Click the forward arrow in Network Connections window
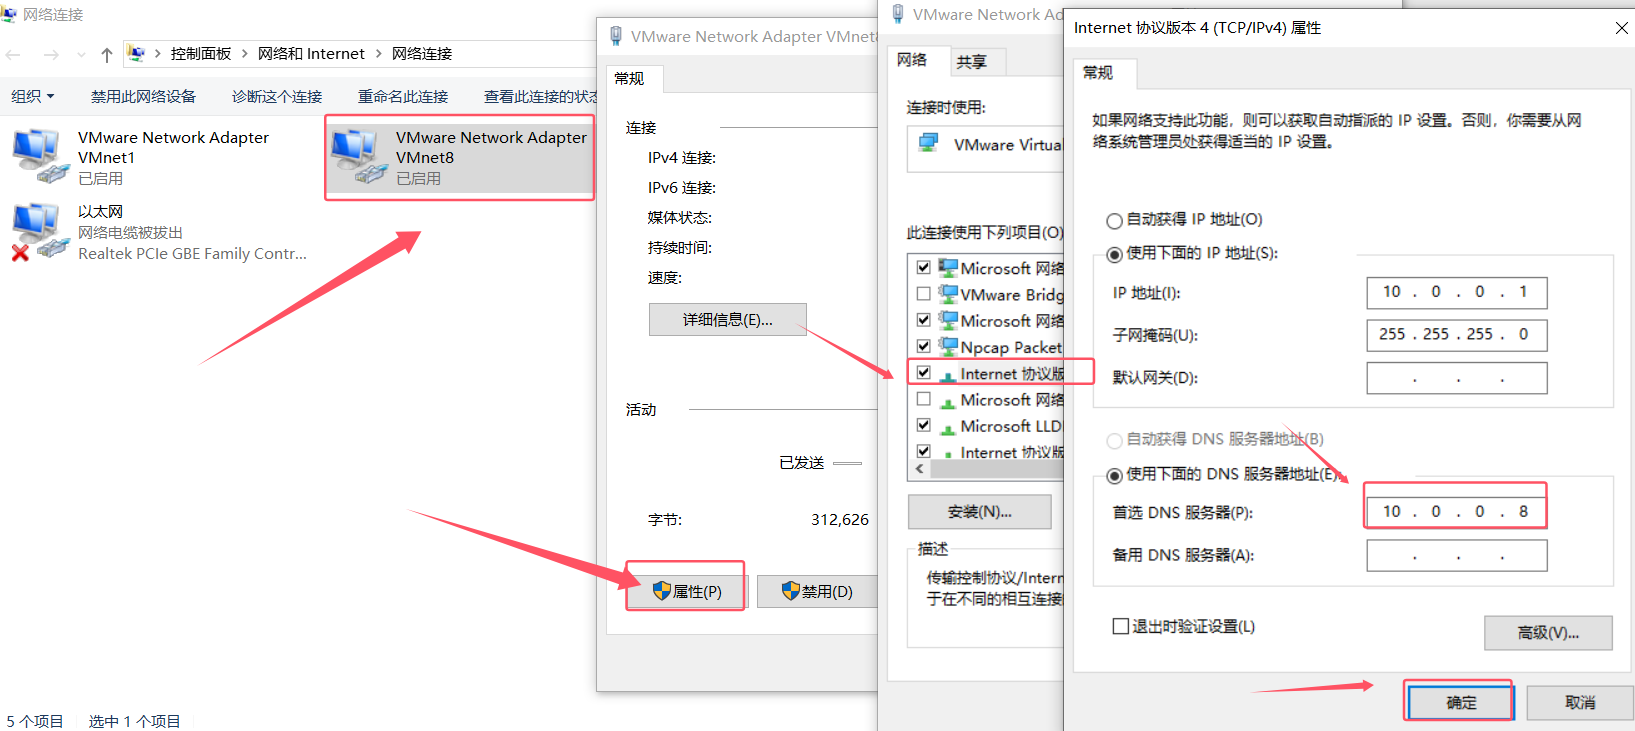This screenshot has height=731, width=1635. pyautogui.click(x=51, y=54)
